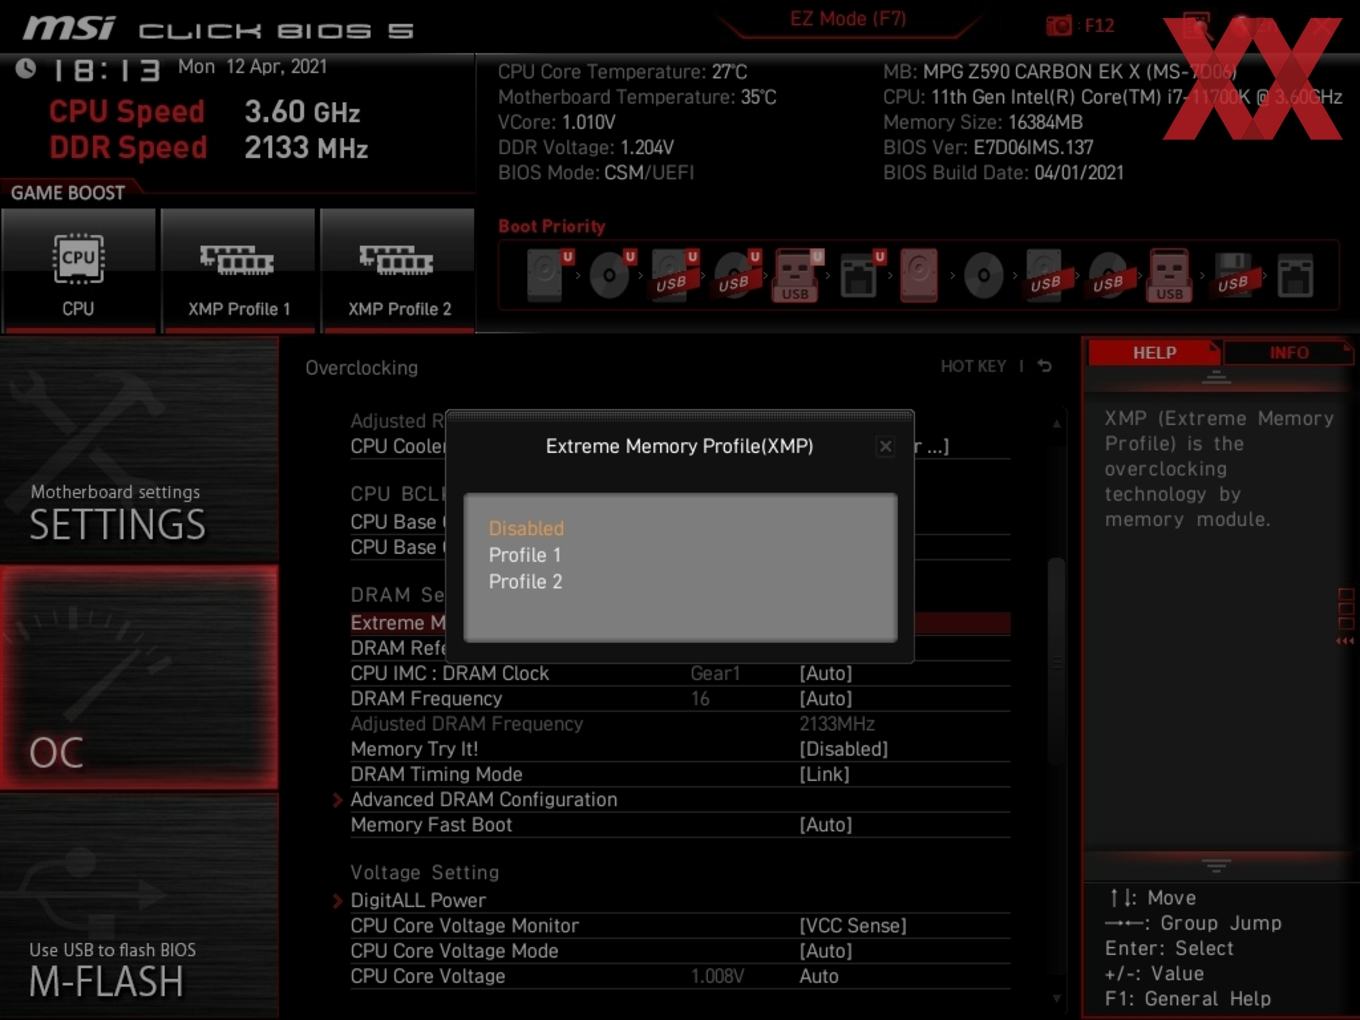
Task: Open the M-FLASH BIOS flashing section
Action: pyautogui.click(x=139, y=906)
